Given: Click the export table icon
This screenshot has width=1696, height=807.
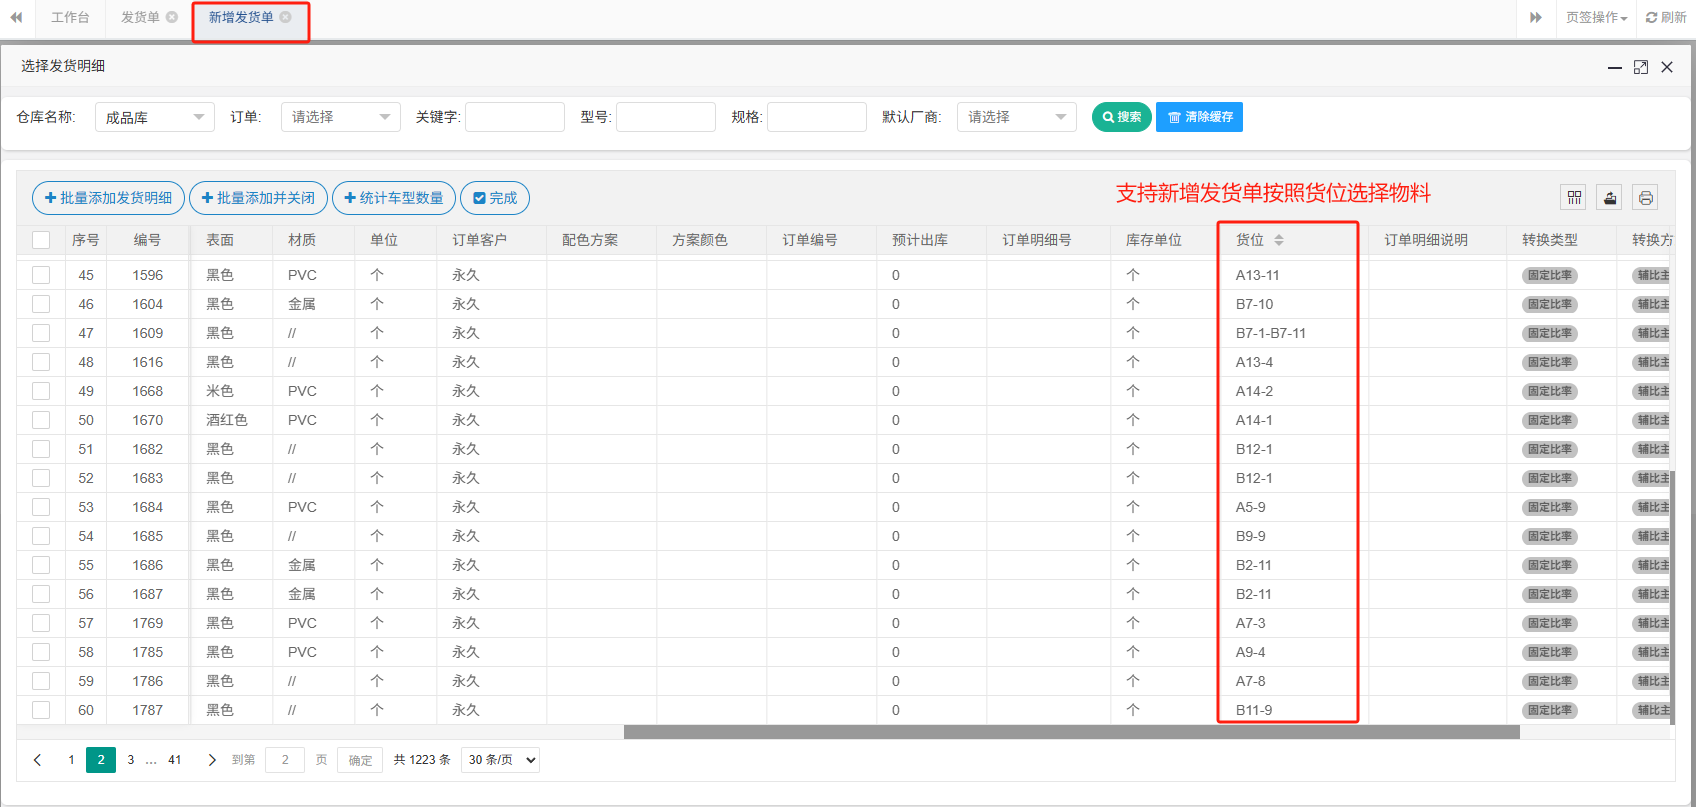Looking at the screenshot, I should point(1610,198).
